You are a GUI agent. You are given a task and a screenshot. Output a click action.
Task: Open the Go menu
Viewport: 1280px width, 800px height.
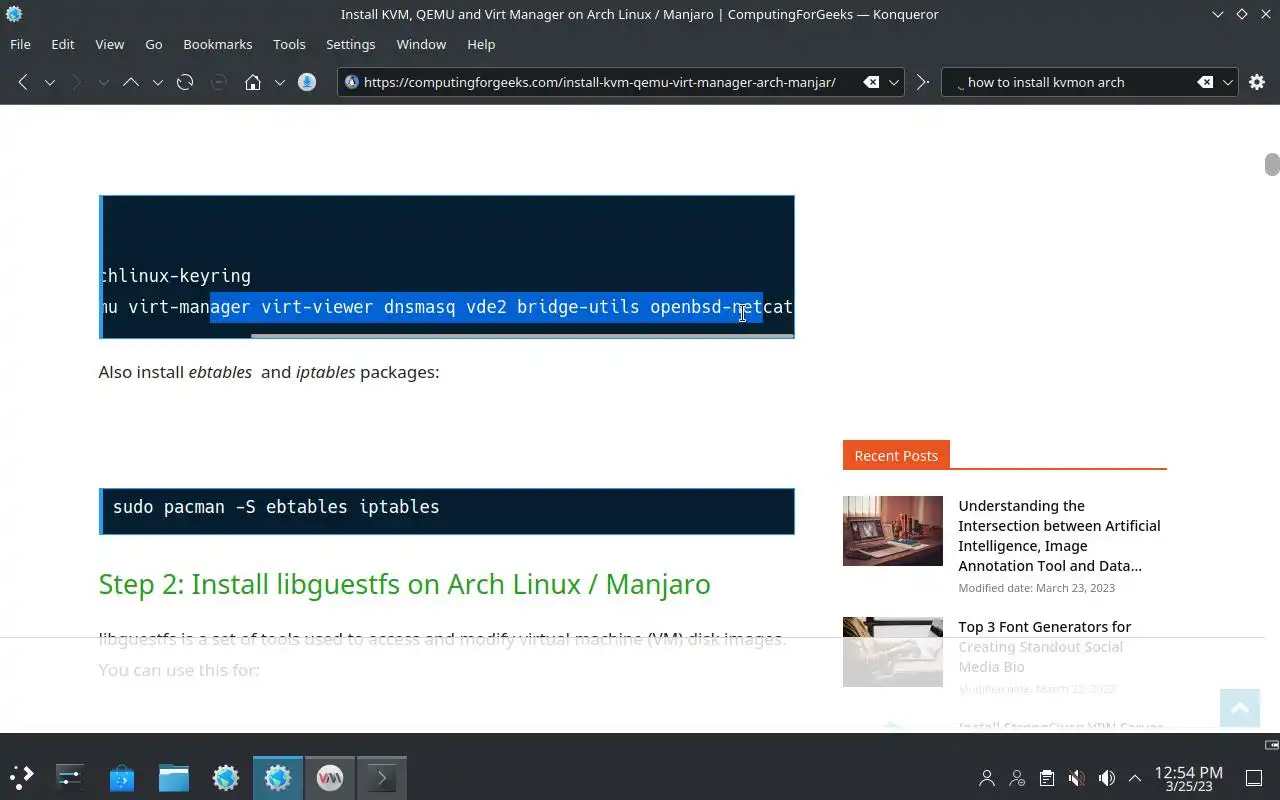(154, 44)
